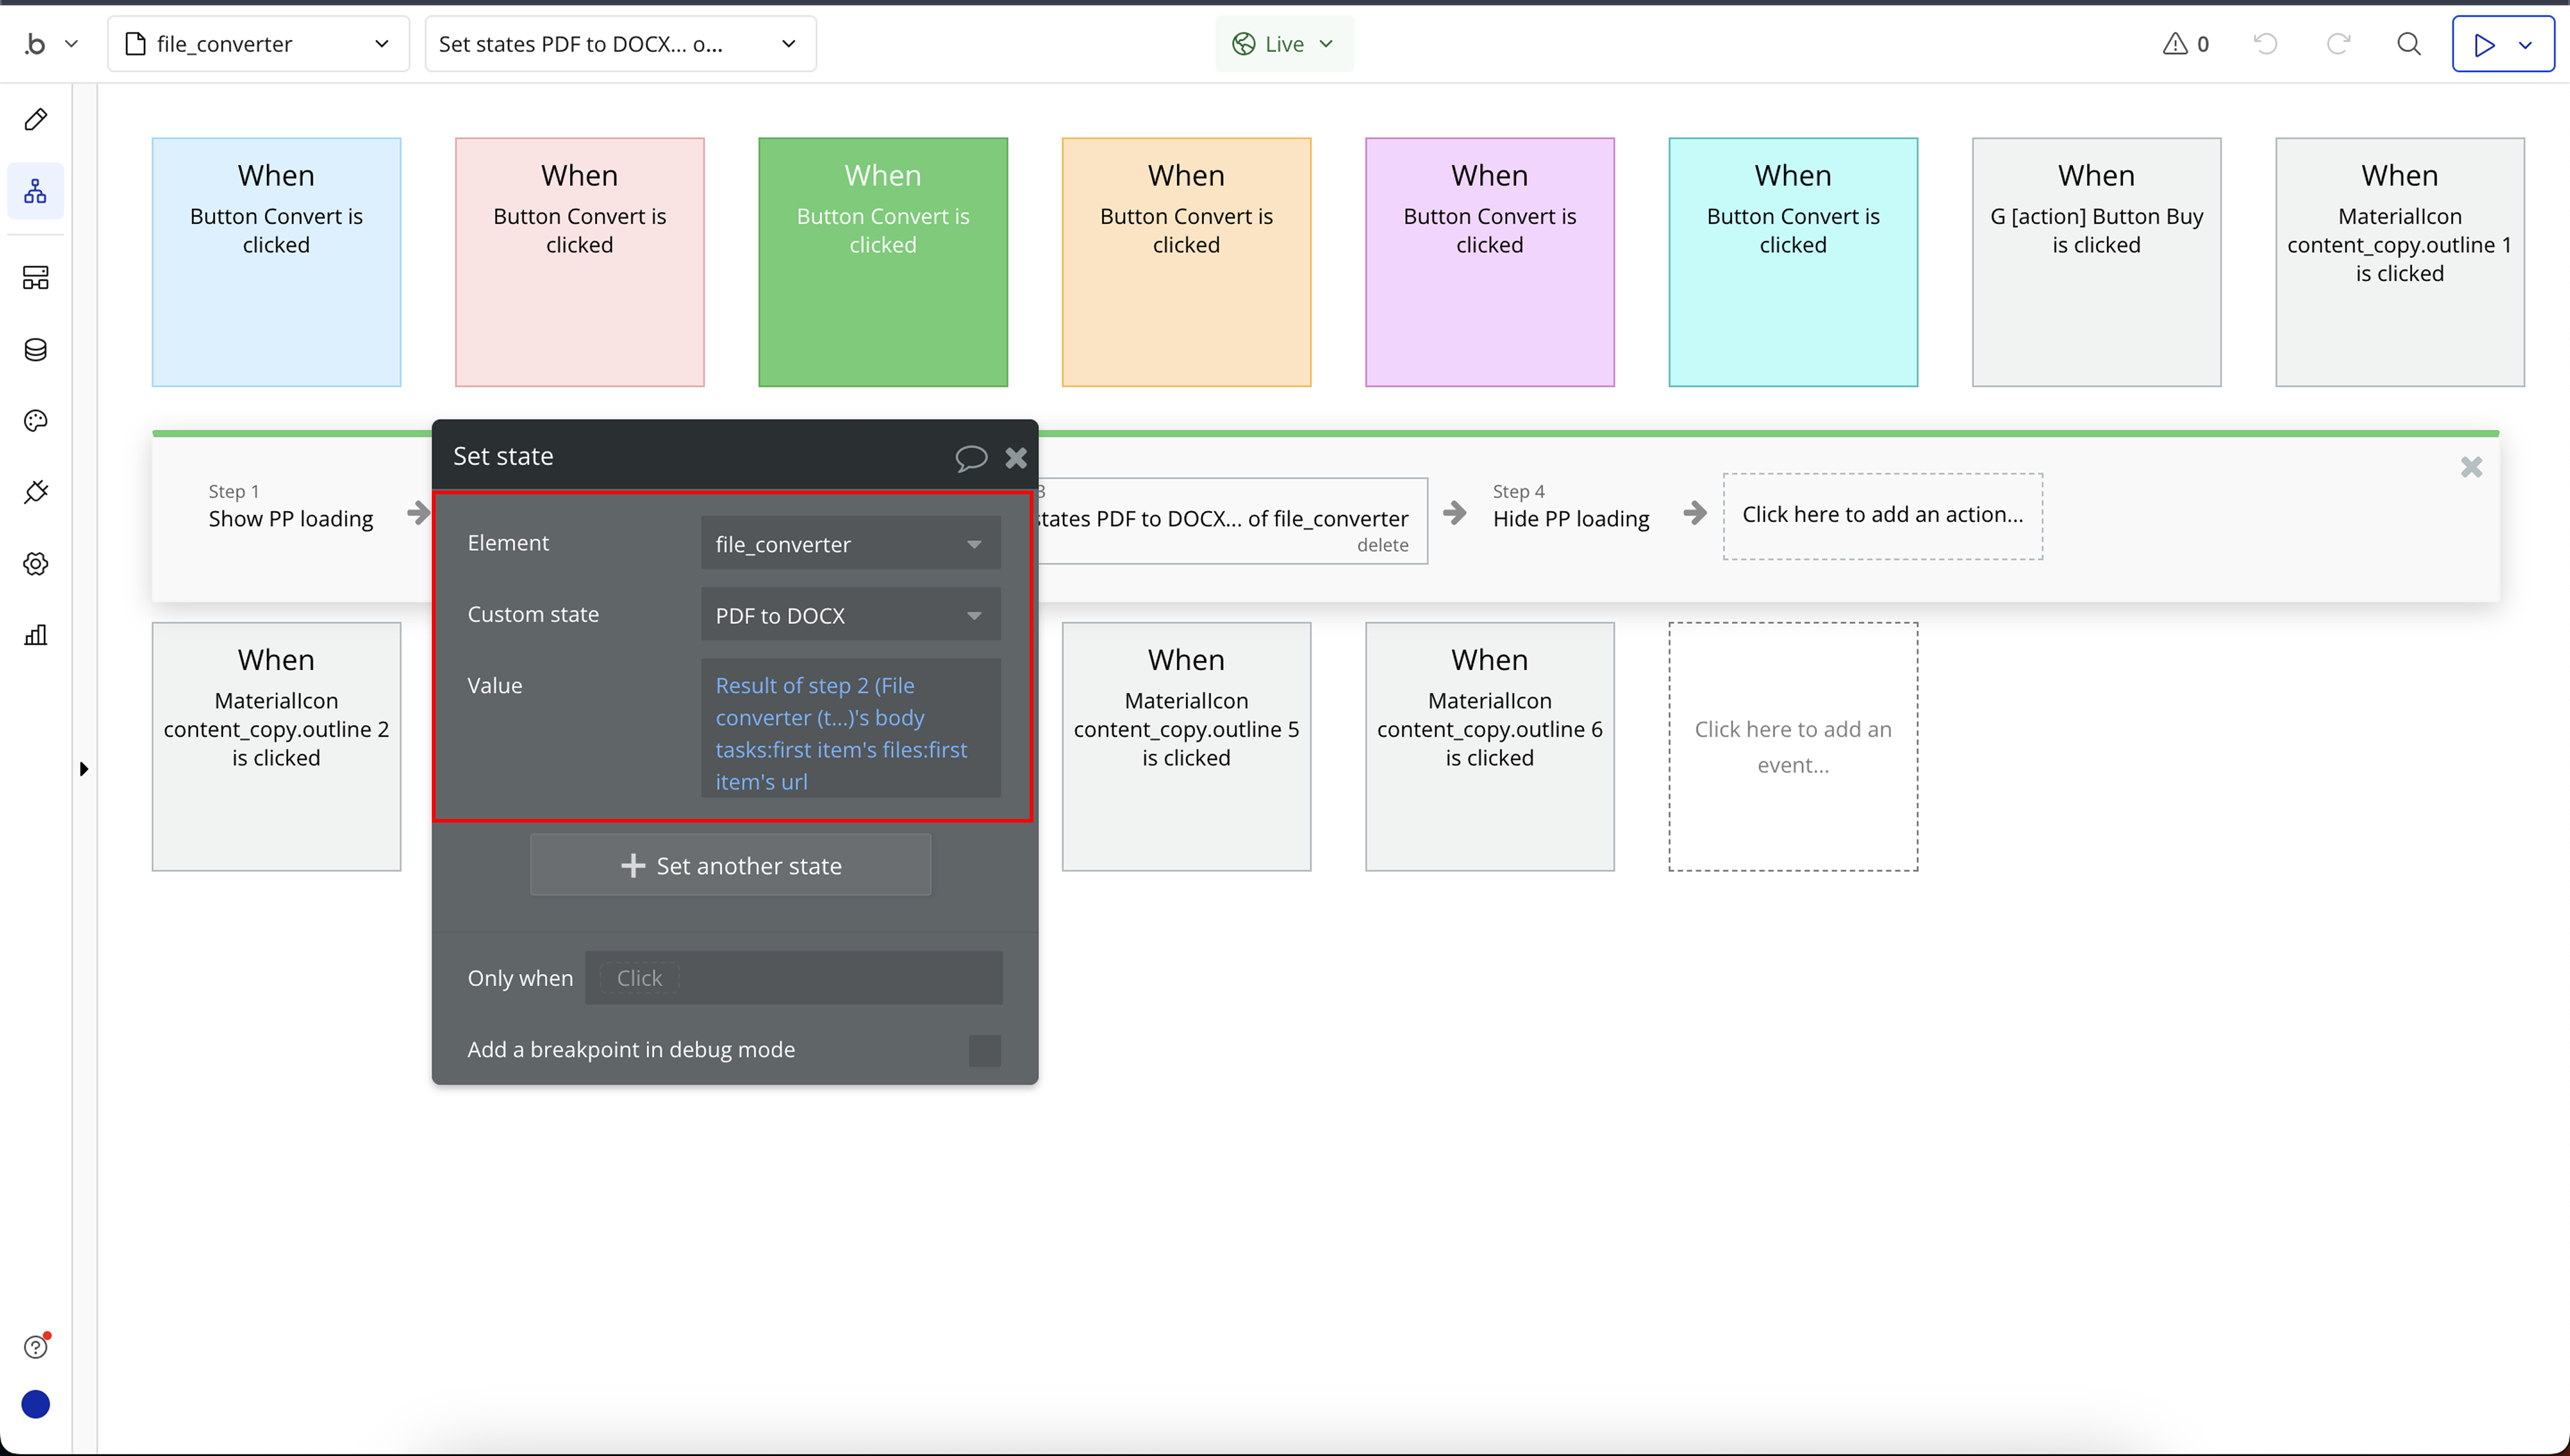Click the Set another state button
Image resolution: width=2570 pixels, height=1456 pixels.
730,866
